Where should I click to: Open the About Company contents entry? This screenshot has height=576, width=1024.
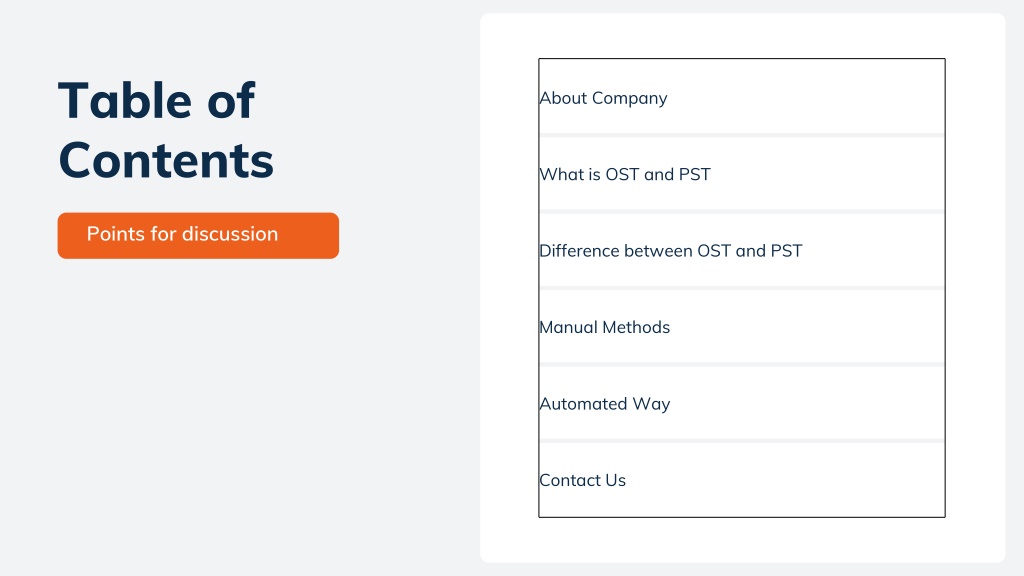tap(742, 97)
